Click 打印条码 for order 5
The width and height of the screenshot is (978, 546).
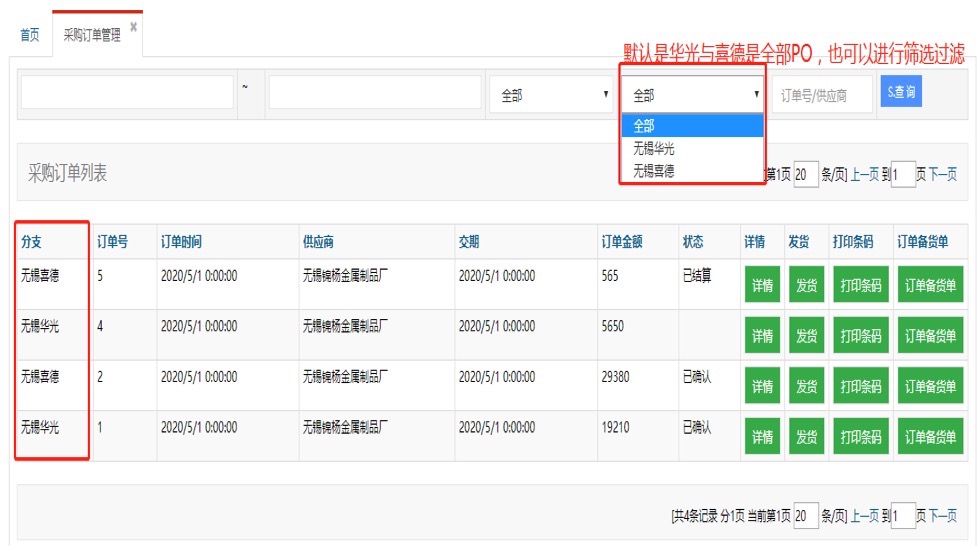(x=861, y=285)
